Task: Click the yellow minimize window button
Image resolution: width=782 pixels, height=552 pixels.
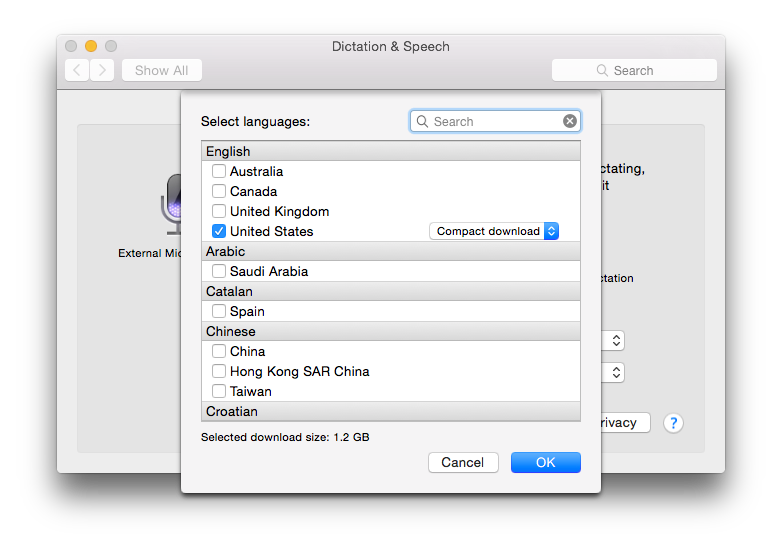Action: [x=91, y=46]
